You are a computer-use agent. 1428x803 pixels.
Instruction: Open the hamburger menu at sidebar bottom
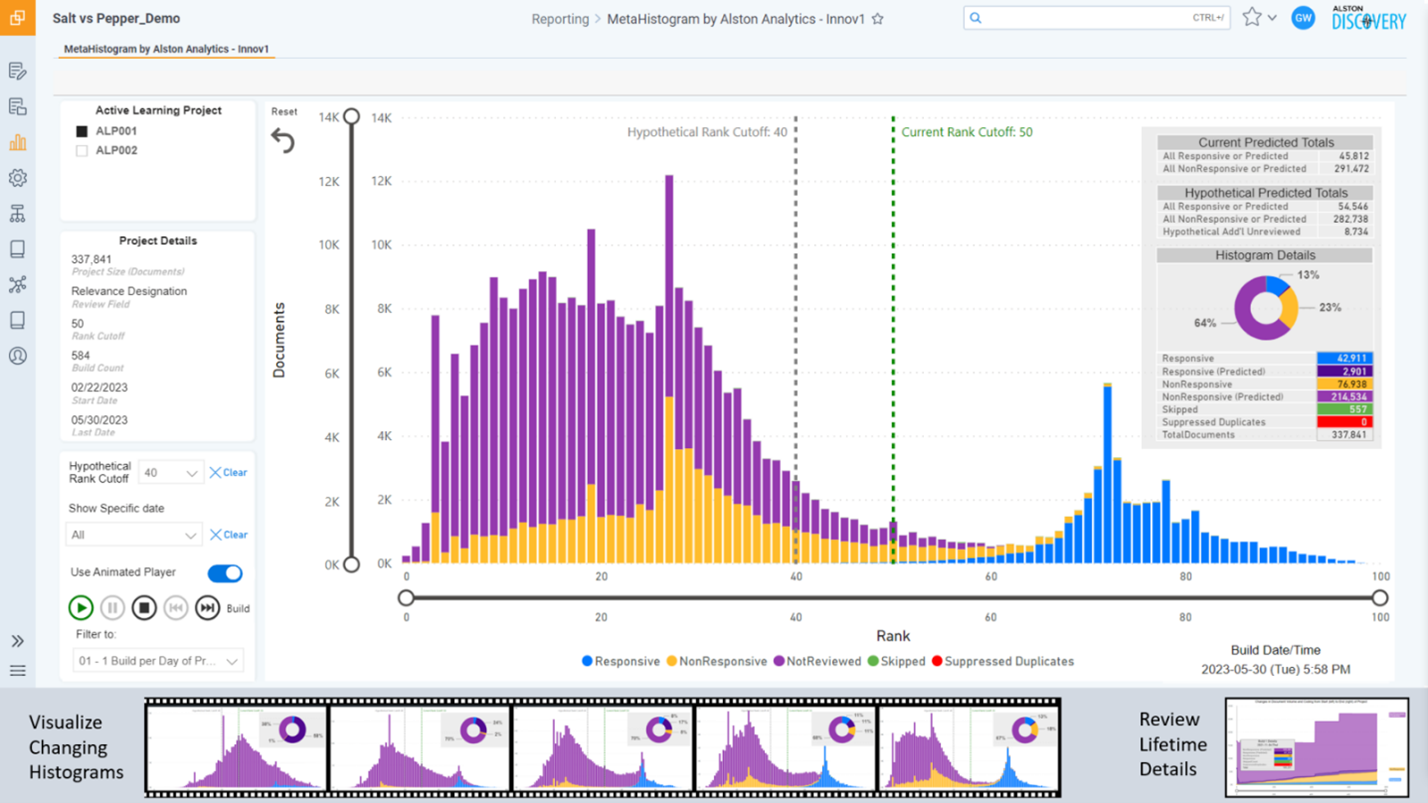(x=17, y=670)
